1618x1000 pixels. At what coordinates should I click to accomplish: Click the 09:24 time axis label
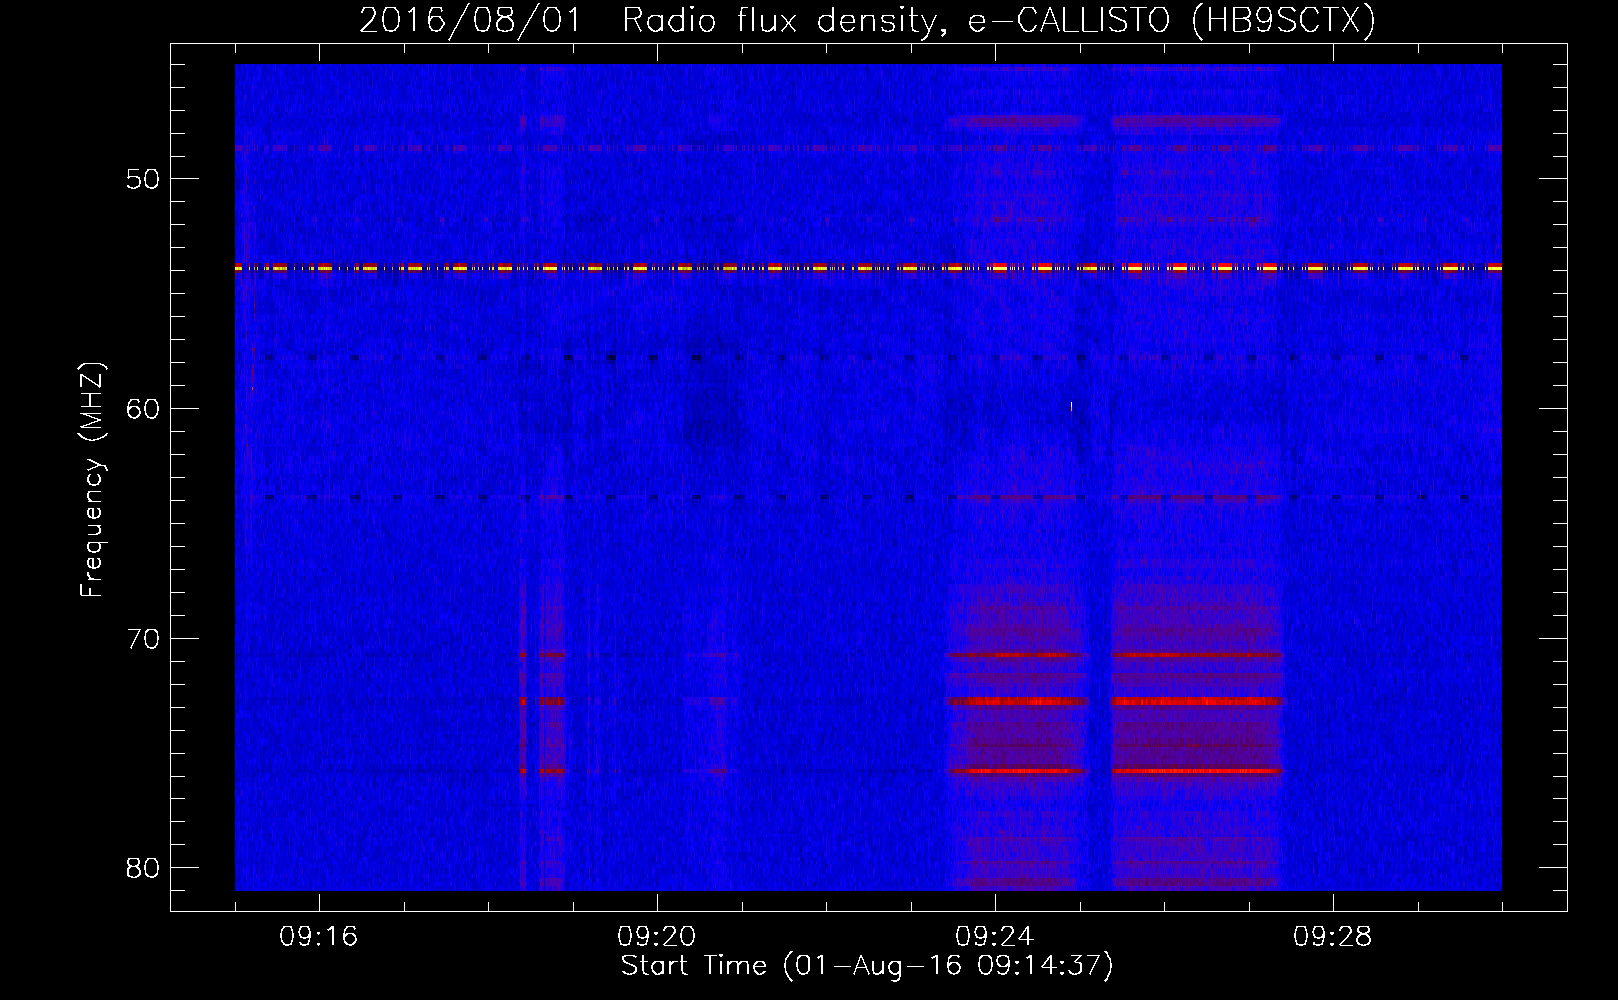(994, 937)
